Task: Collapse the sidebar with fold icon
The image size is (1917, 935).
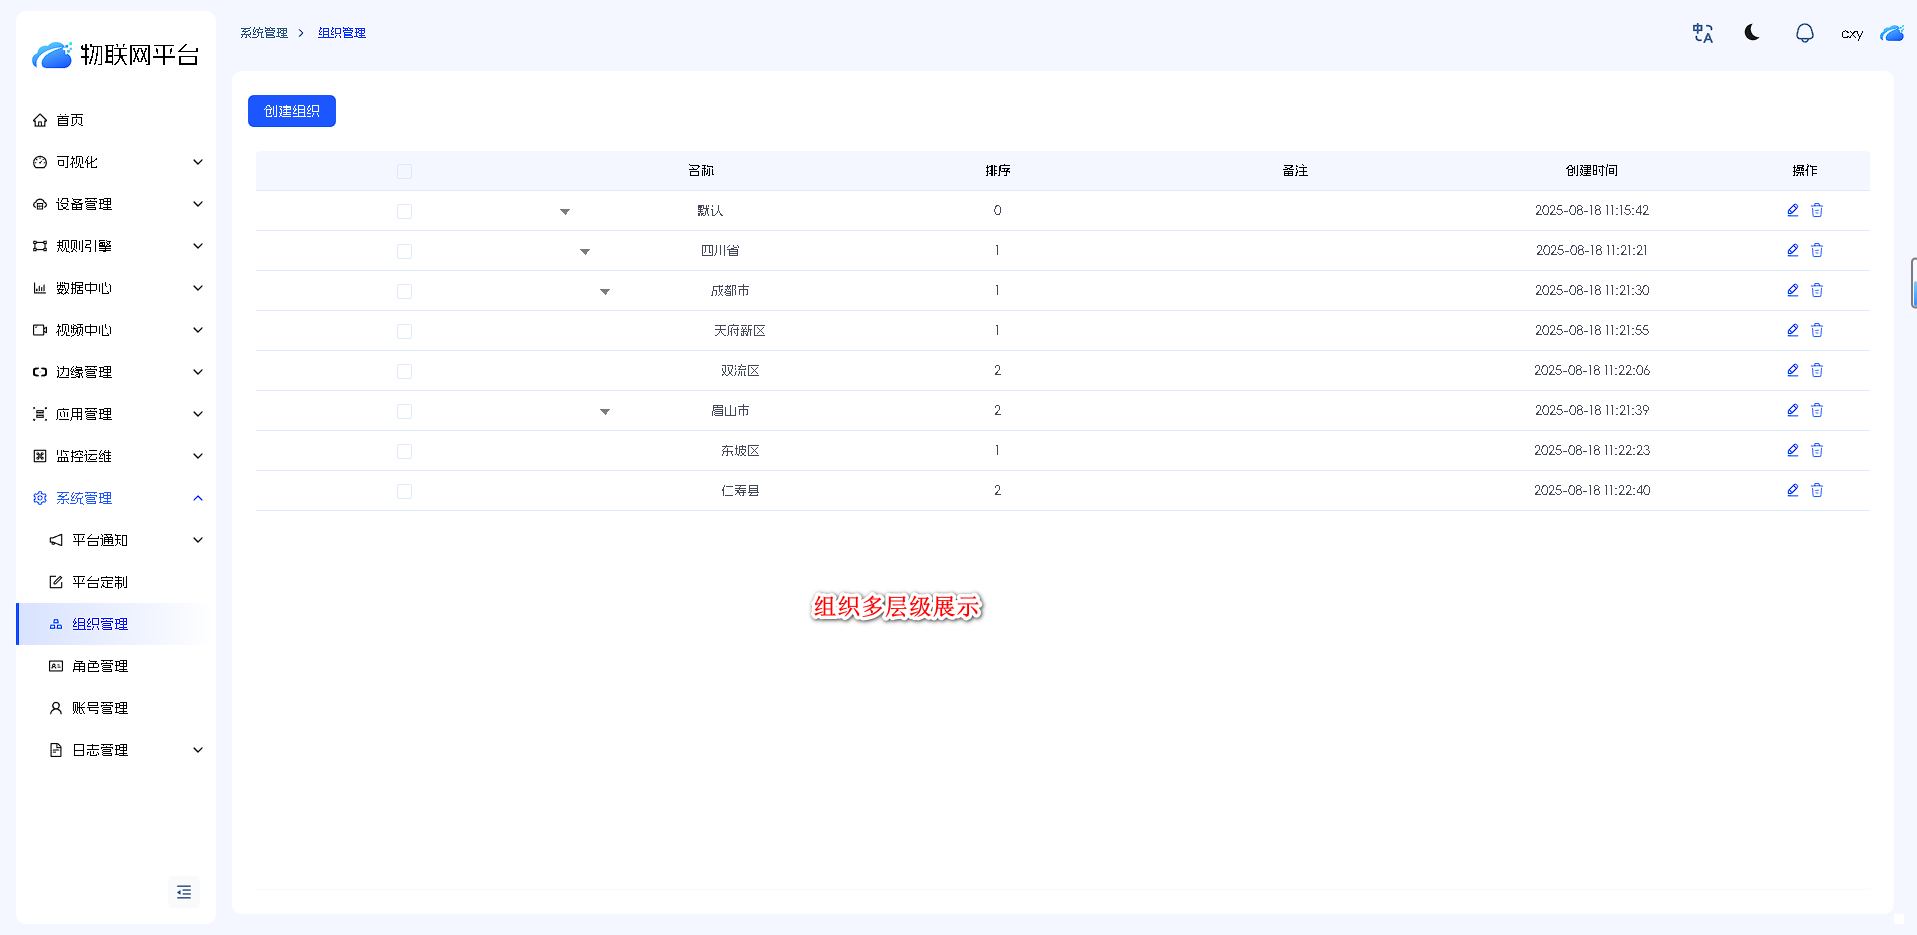Action: click(x=184, y=892)
